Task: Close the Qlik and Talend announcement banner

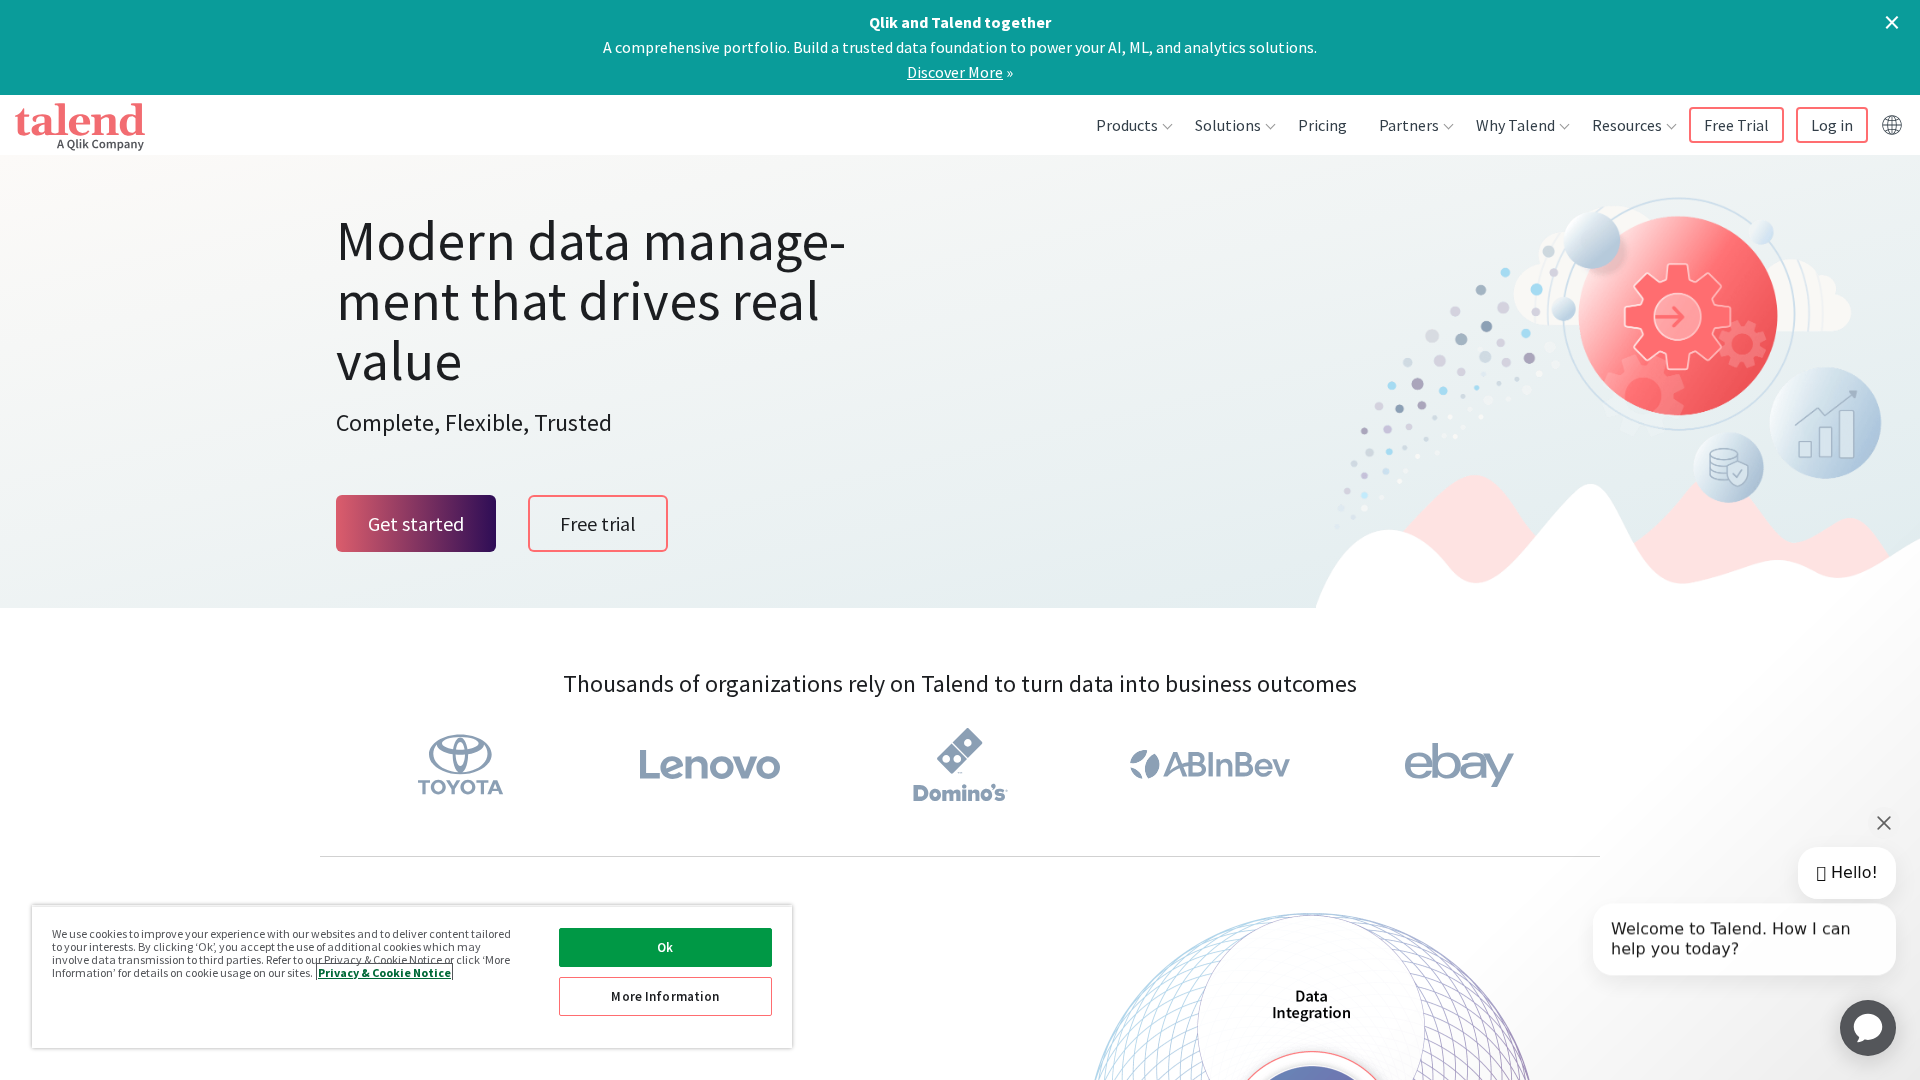Action: (1891, 22)
